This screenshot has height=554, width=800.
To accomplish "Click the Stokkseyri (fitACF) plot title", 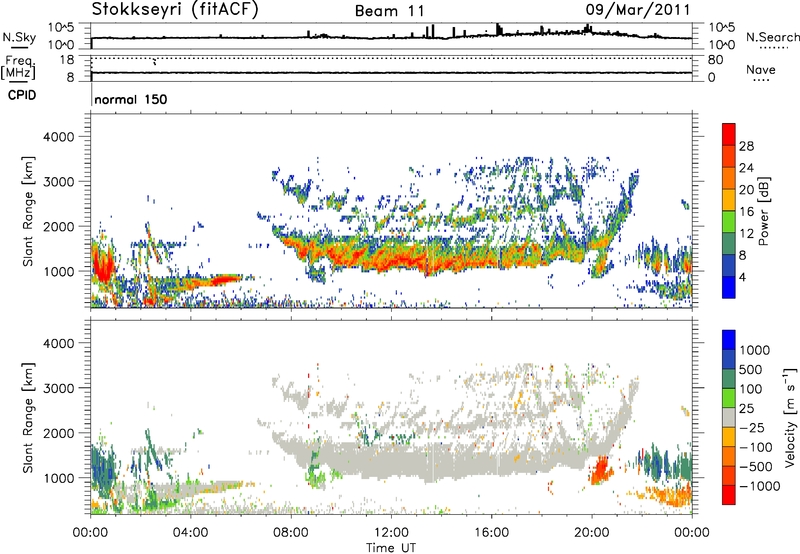I will (x=175, y=9).
